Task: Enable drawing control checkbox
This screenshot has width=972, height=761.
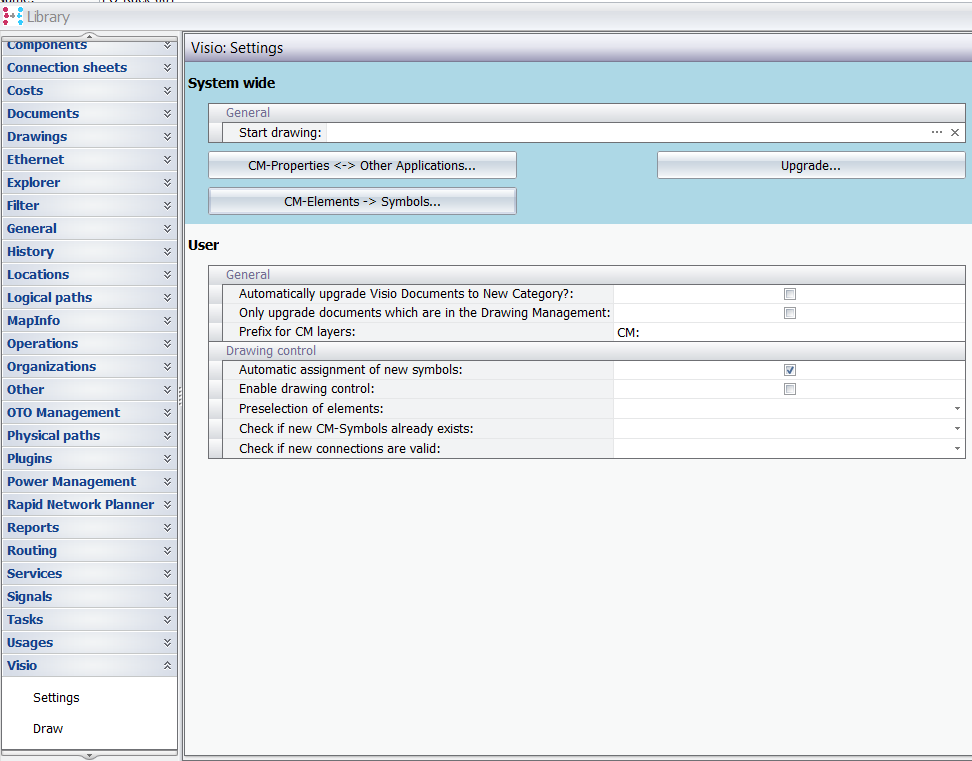Action: (x=789, y=389)
